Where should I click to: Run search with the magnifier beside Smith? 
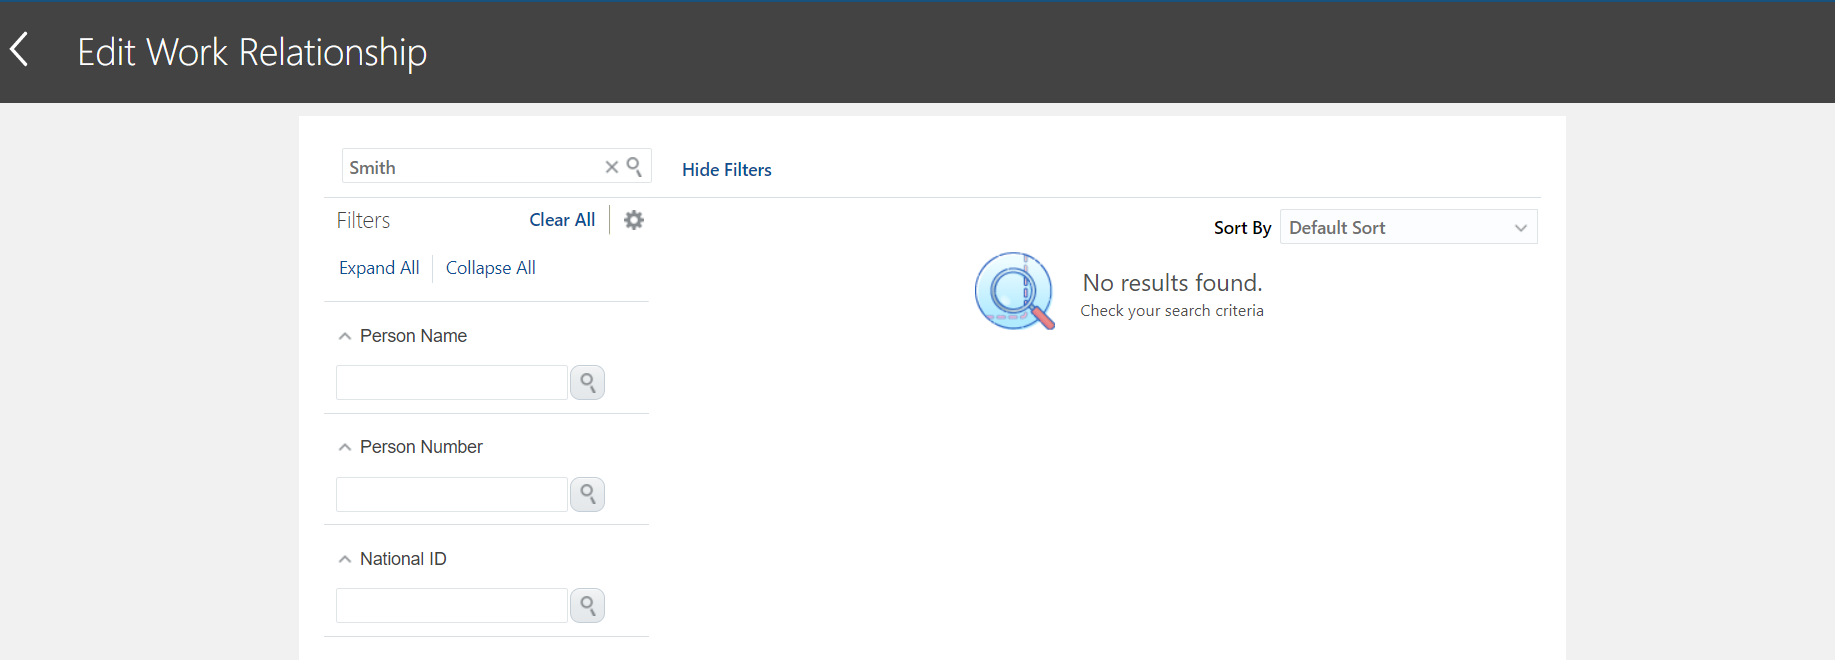click(634, 167)
